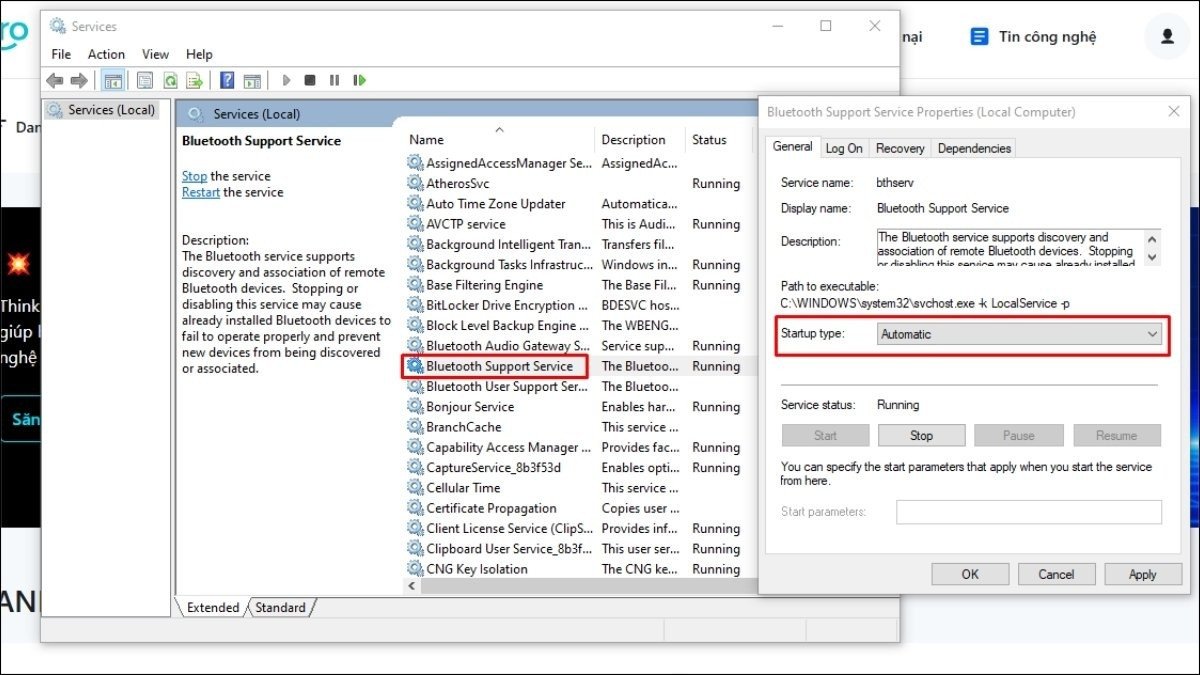Toggle Show/Hide Action Pane toolbar icon
Image resolution: width=1200 pixels, height=675 pixels.
[252, 81]
